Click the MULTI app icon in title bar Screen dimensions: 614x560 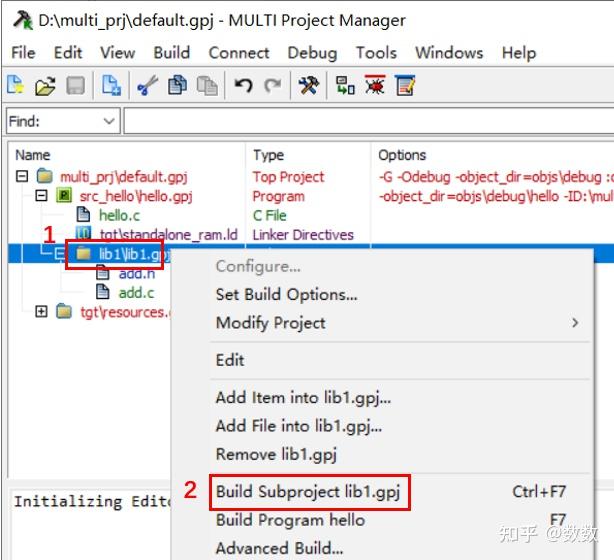click(x=23, y=20)
